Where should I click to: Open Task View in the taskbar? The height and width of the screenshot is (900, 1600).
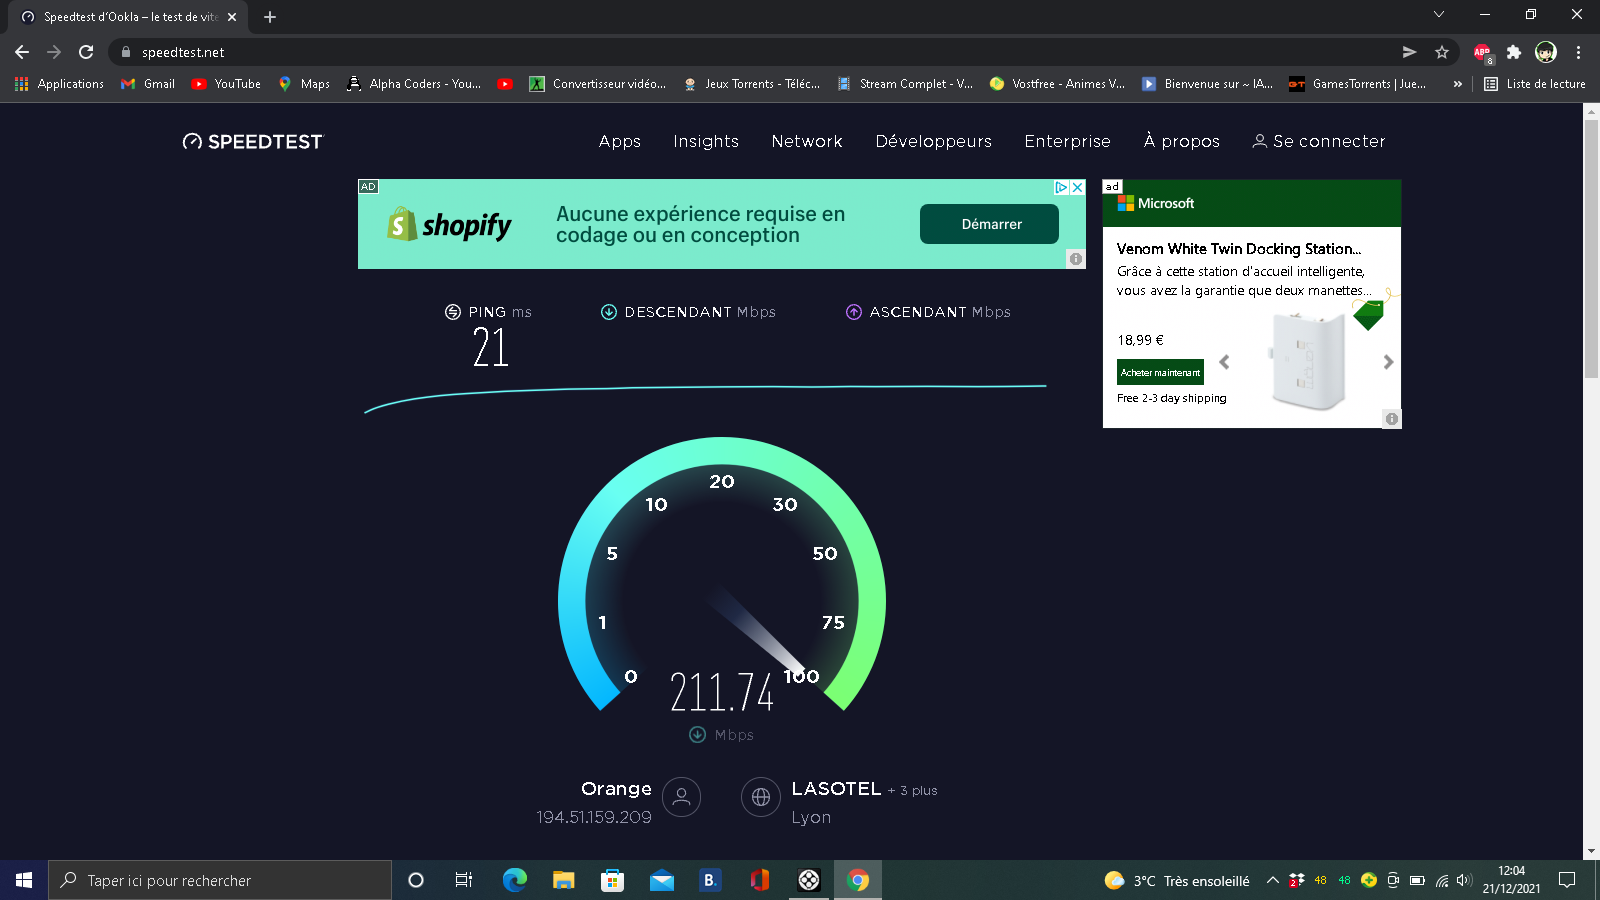tap(464, 880)
